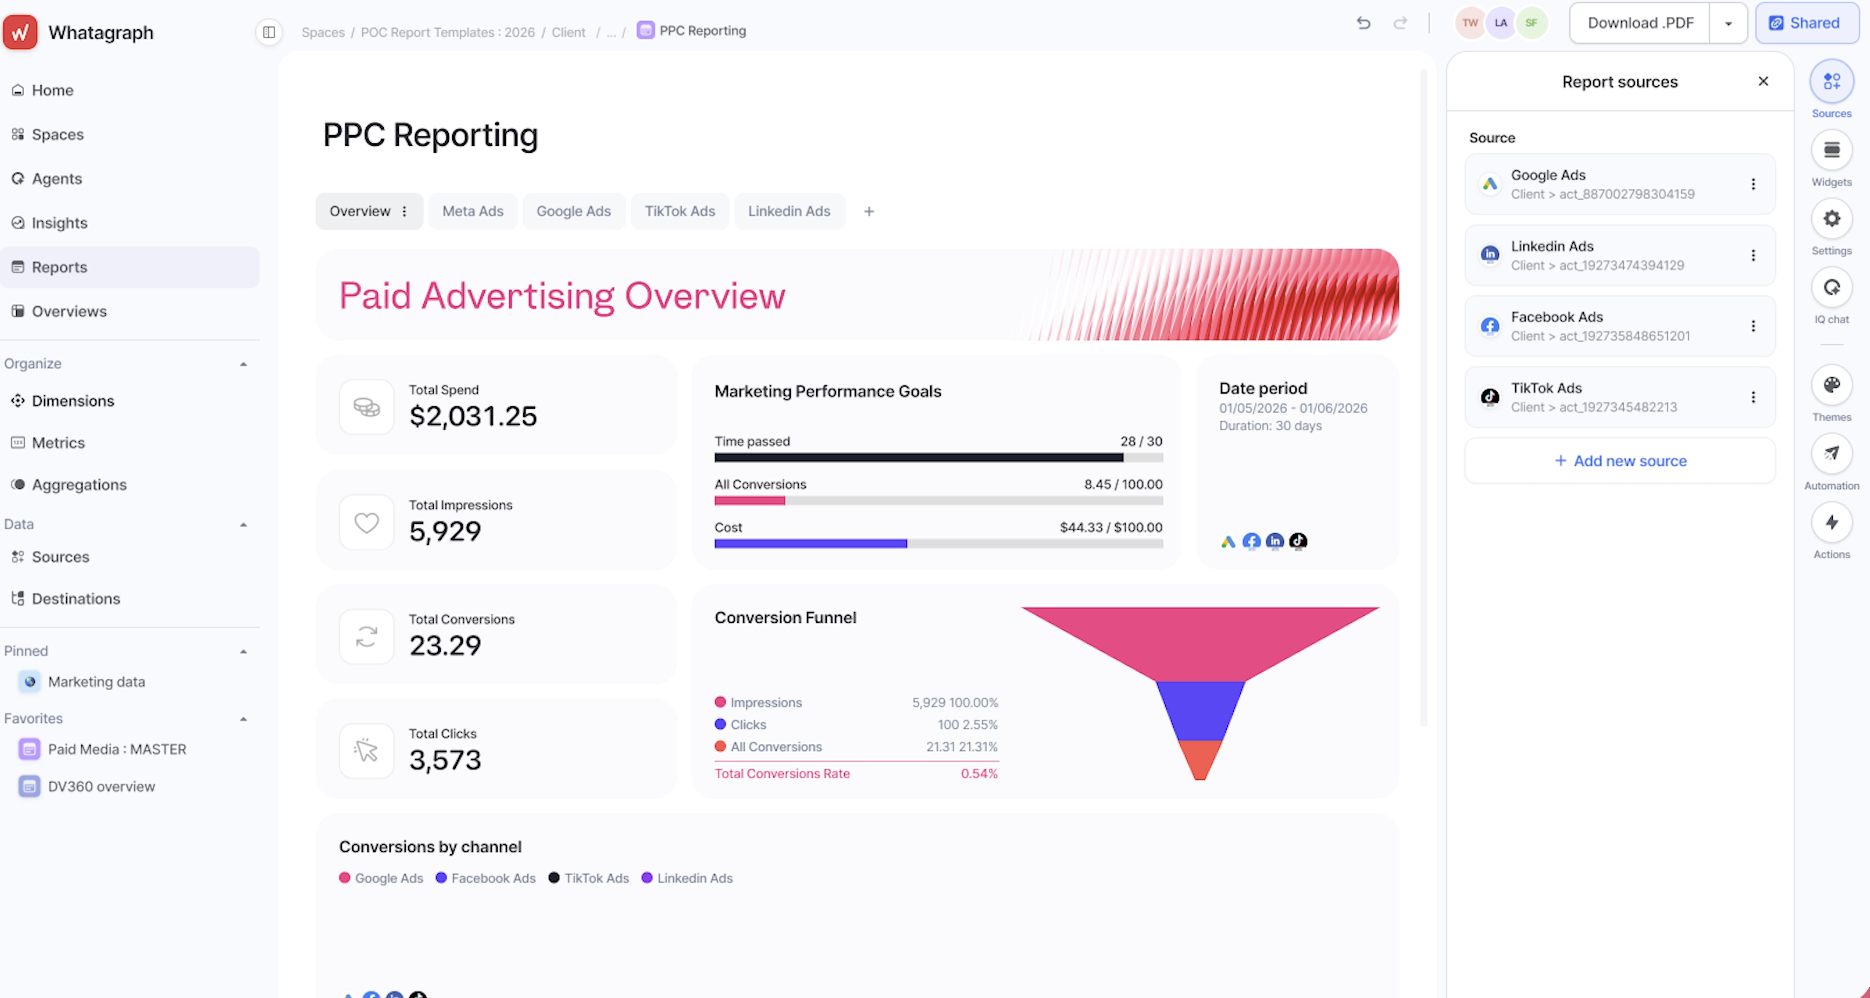Click the Total Spend coins icon
This screenshot has width=1870, height=998.
367,407
